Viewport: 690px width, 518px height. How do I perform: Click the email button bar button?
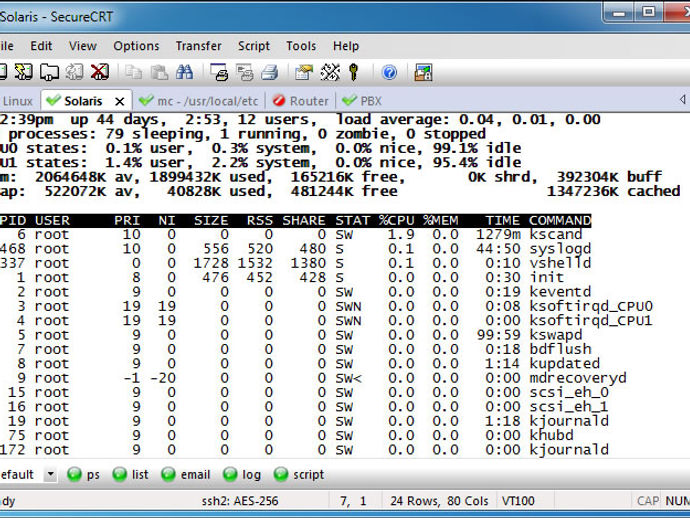[186, 474]
